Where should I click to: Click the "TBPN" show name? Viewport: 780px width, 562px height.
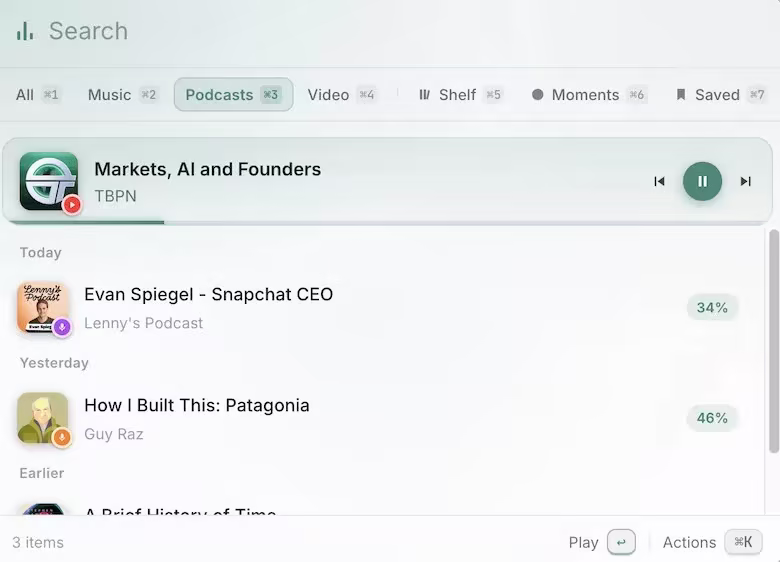point(115,196)
